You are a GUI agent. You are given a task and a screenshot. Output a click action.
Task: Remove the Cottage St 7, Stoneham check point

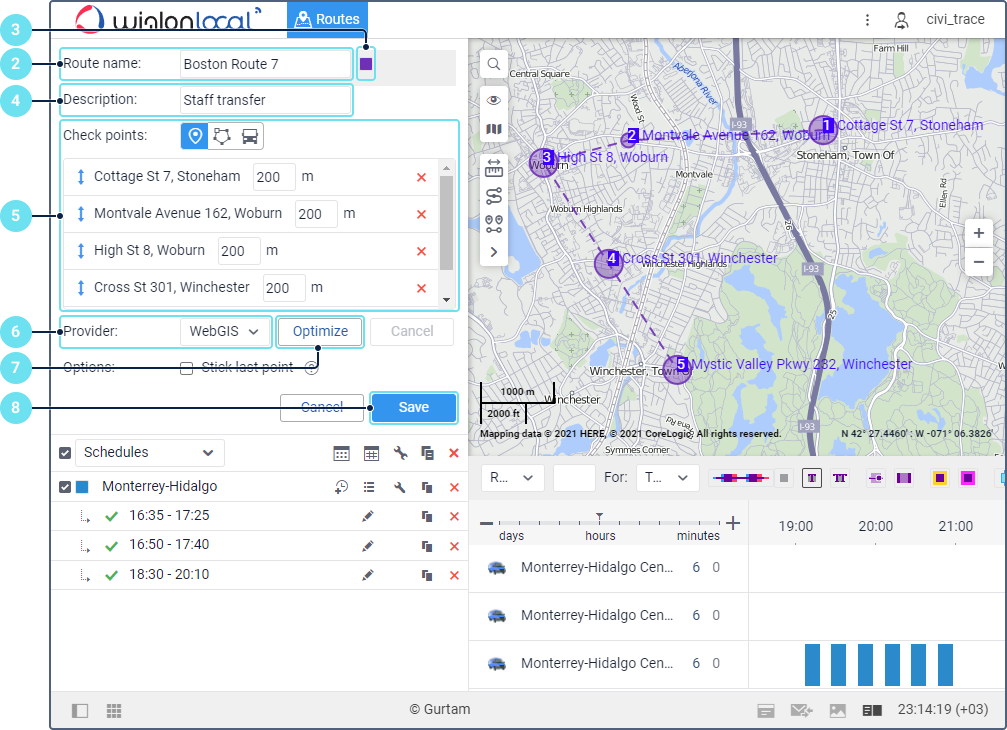(x=421, y=177)
